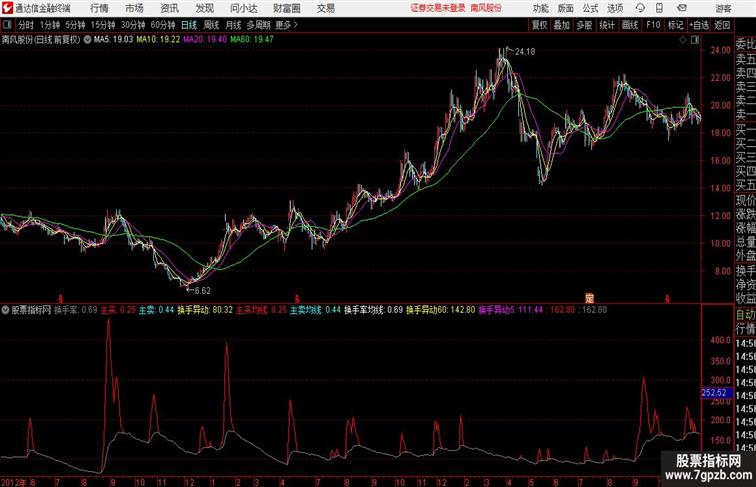Switch to the 周线 period tab
This screenshot has height=487, width=756.
pos(211,25)
